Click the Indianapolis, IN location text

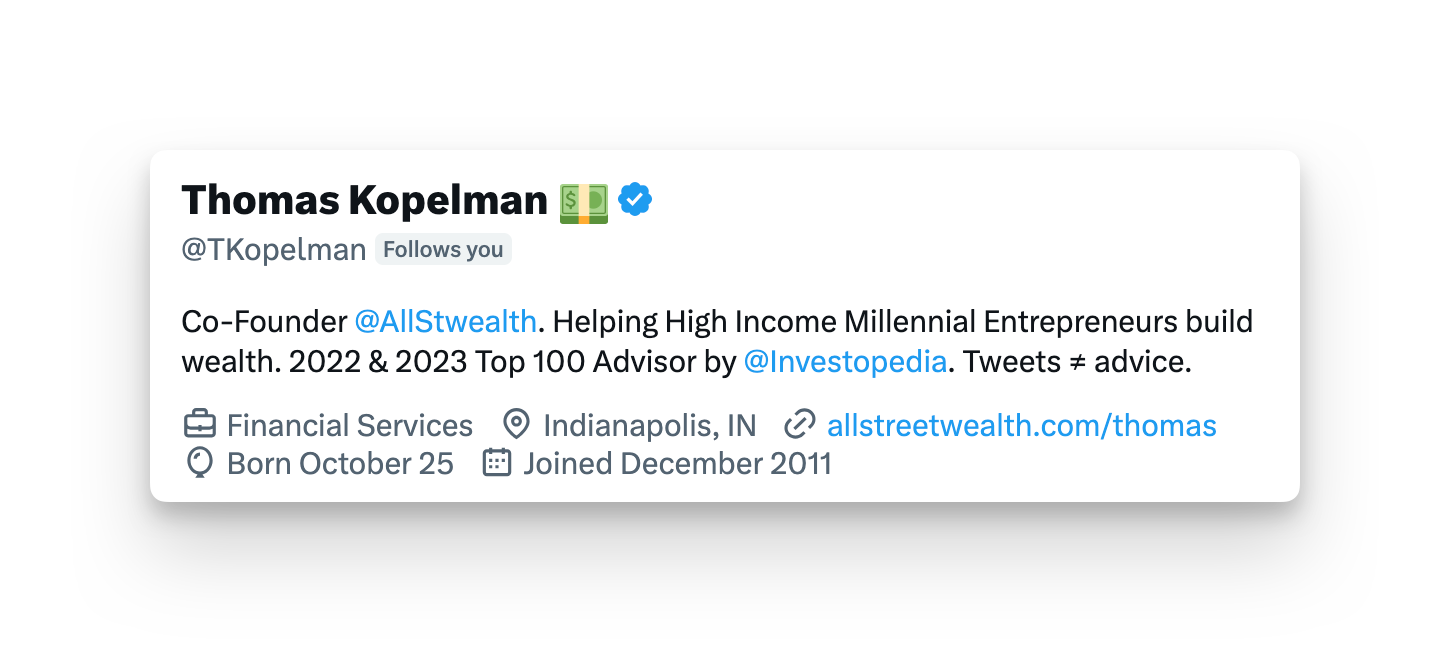coord(650,425)
